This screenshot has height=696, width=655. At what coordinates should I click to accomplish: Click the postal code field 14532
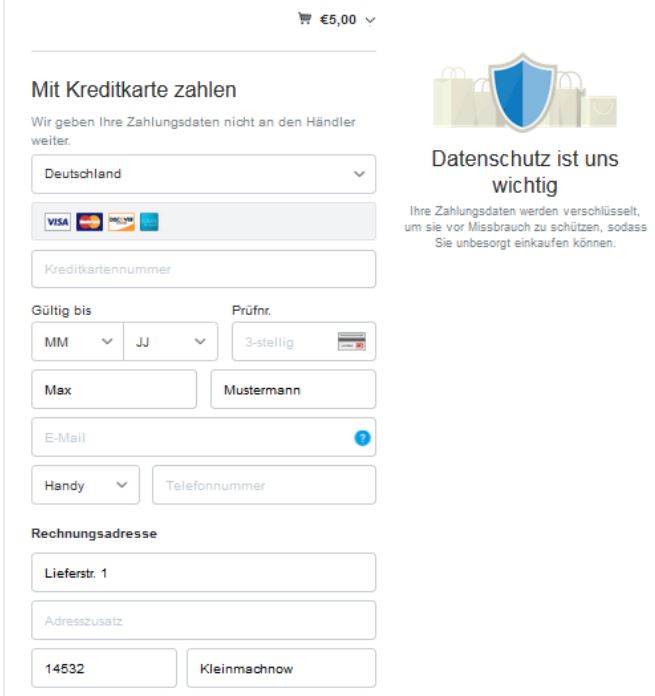(x=104, y=668)
